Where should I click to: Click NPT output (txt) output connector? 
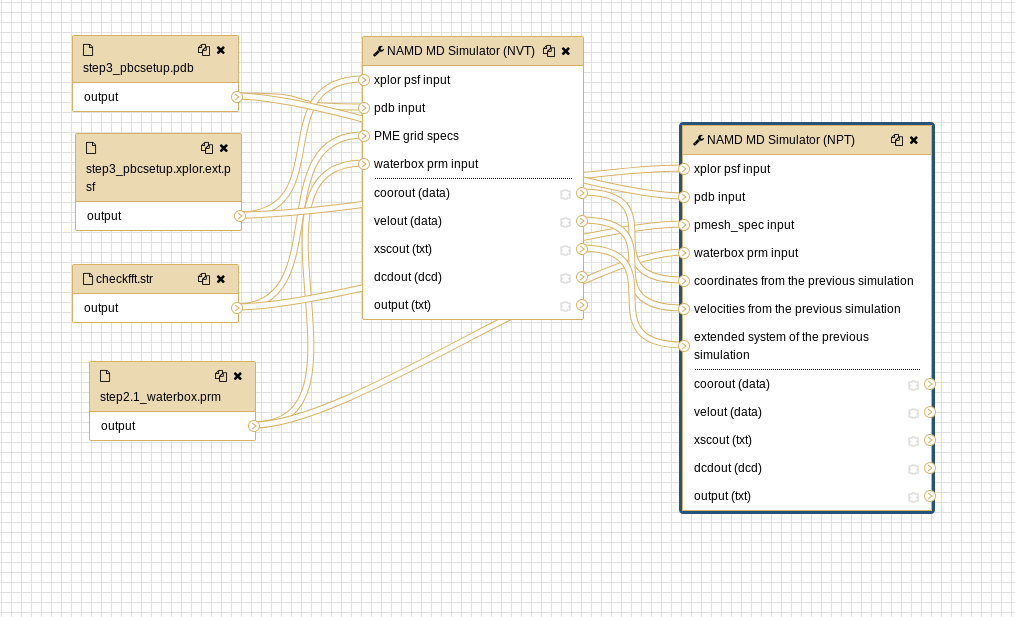[x=930, y=496]
